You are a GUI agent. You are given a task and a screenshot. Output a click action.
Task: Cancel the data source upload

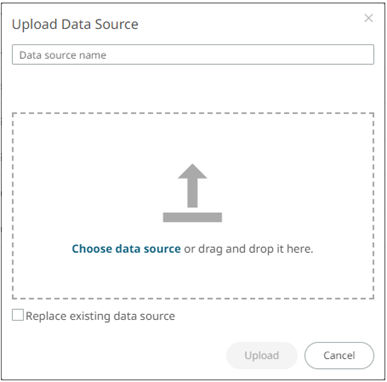[339, 355]
